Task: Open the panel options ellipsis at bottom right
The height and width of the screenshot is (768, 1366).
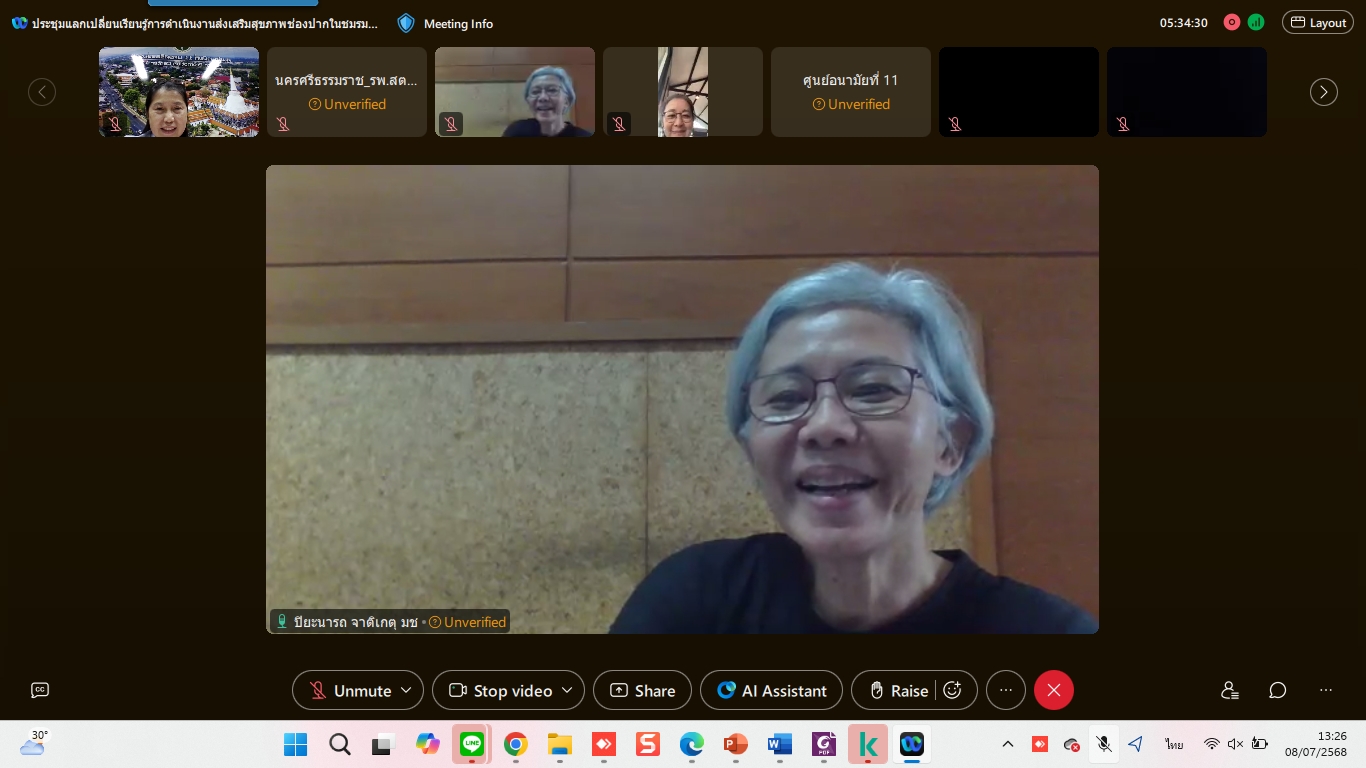Action: (1325, 690)
